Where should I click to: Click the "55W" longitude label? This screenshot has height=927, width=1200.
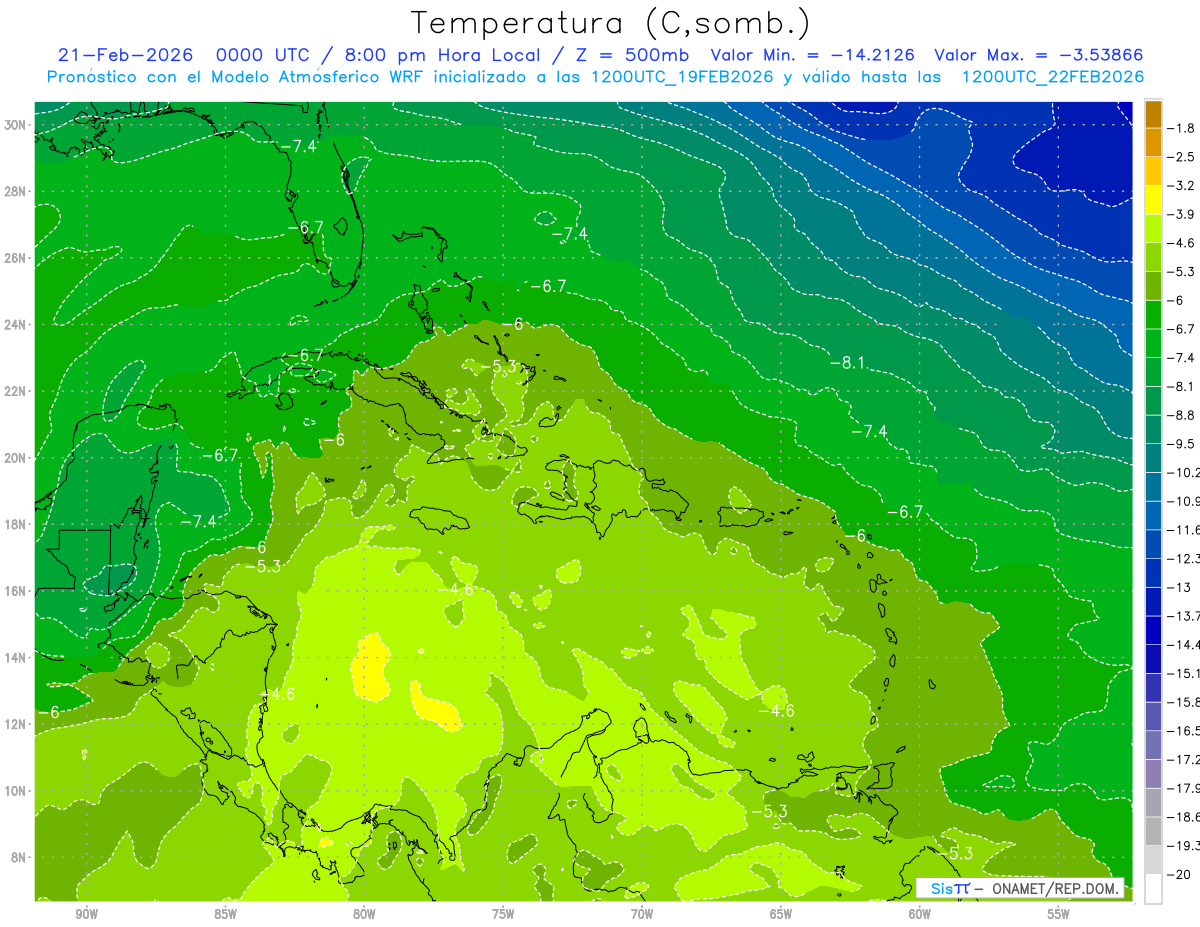coord(1059,914)
